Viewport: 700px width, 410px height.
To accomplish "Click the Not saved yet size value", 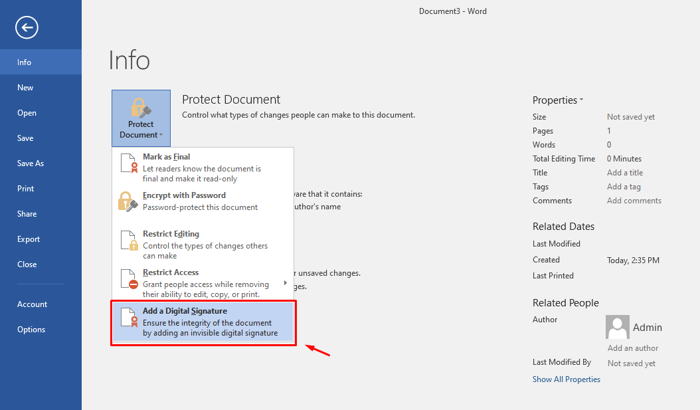I will tap(631, 117).
